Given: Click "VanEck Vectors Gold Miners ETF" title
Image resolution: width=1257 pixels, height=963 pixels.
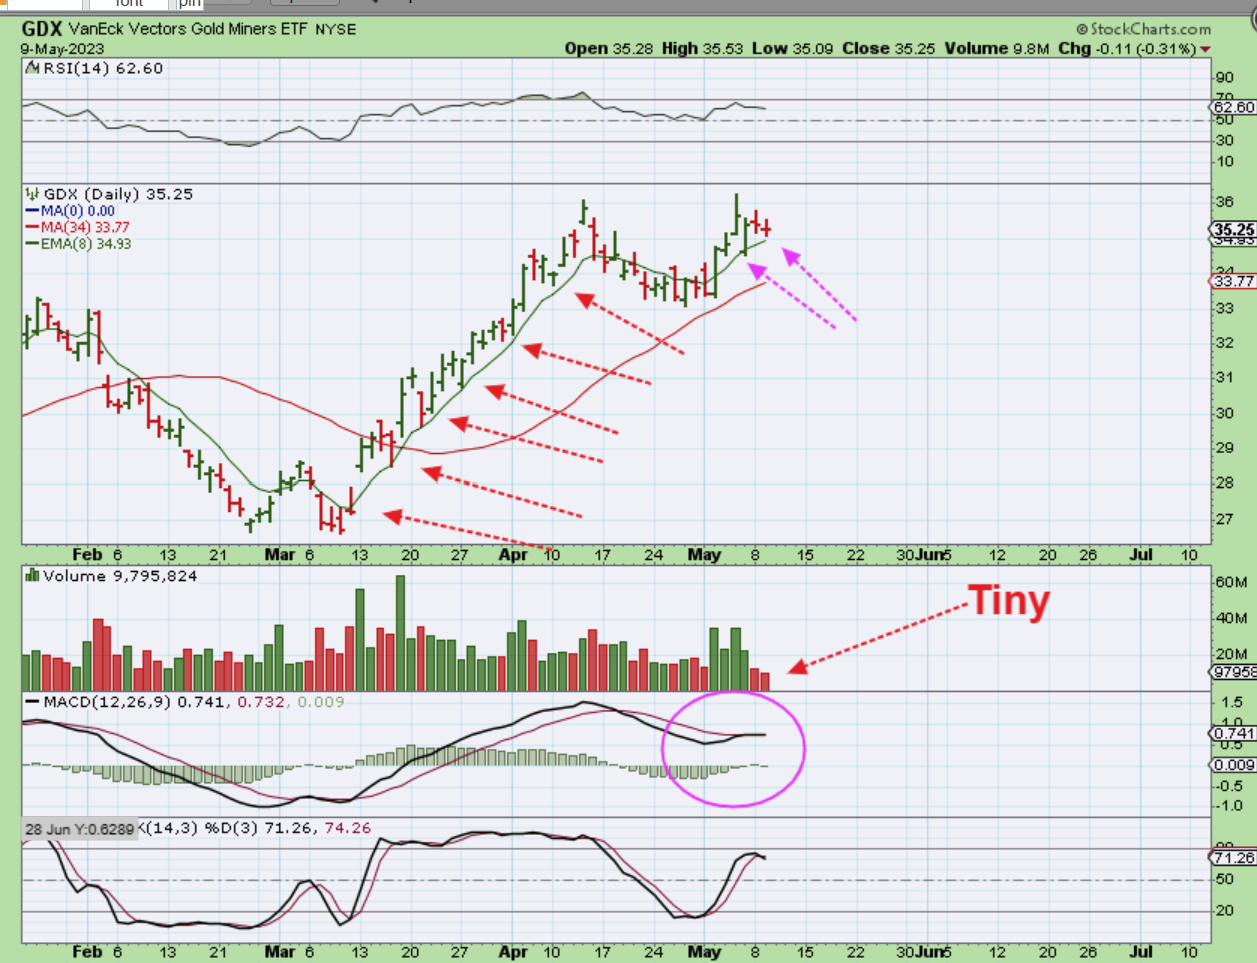Looking at the screenshot, I should pyautogui.click(x=188, y=29).
